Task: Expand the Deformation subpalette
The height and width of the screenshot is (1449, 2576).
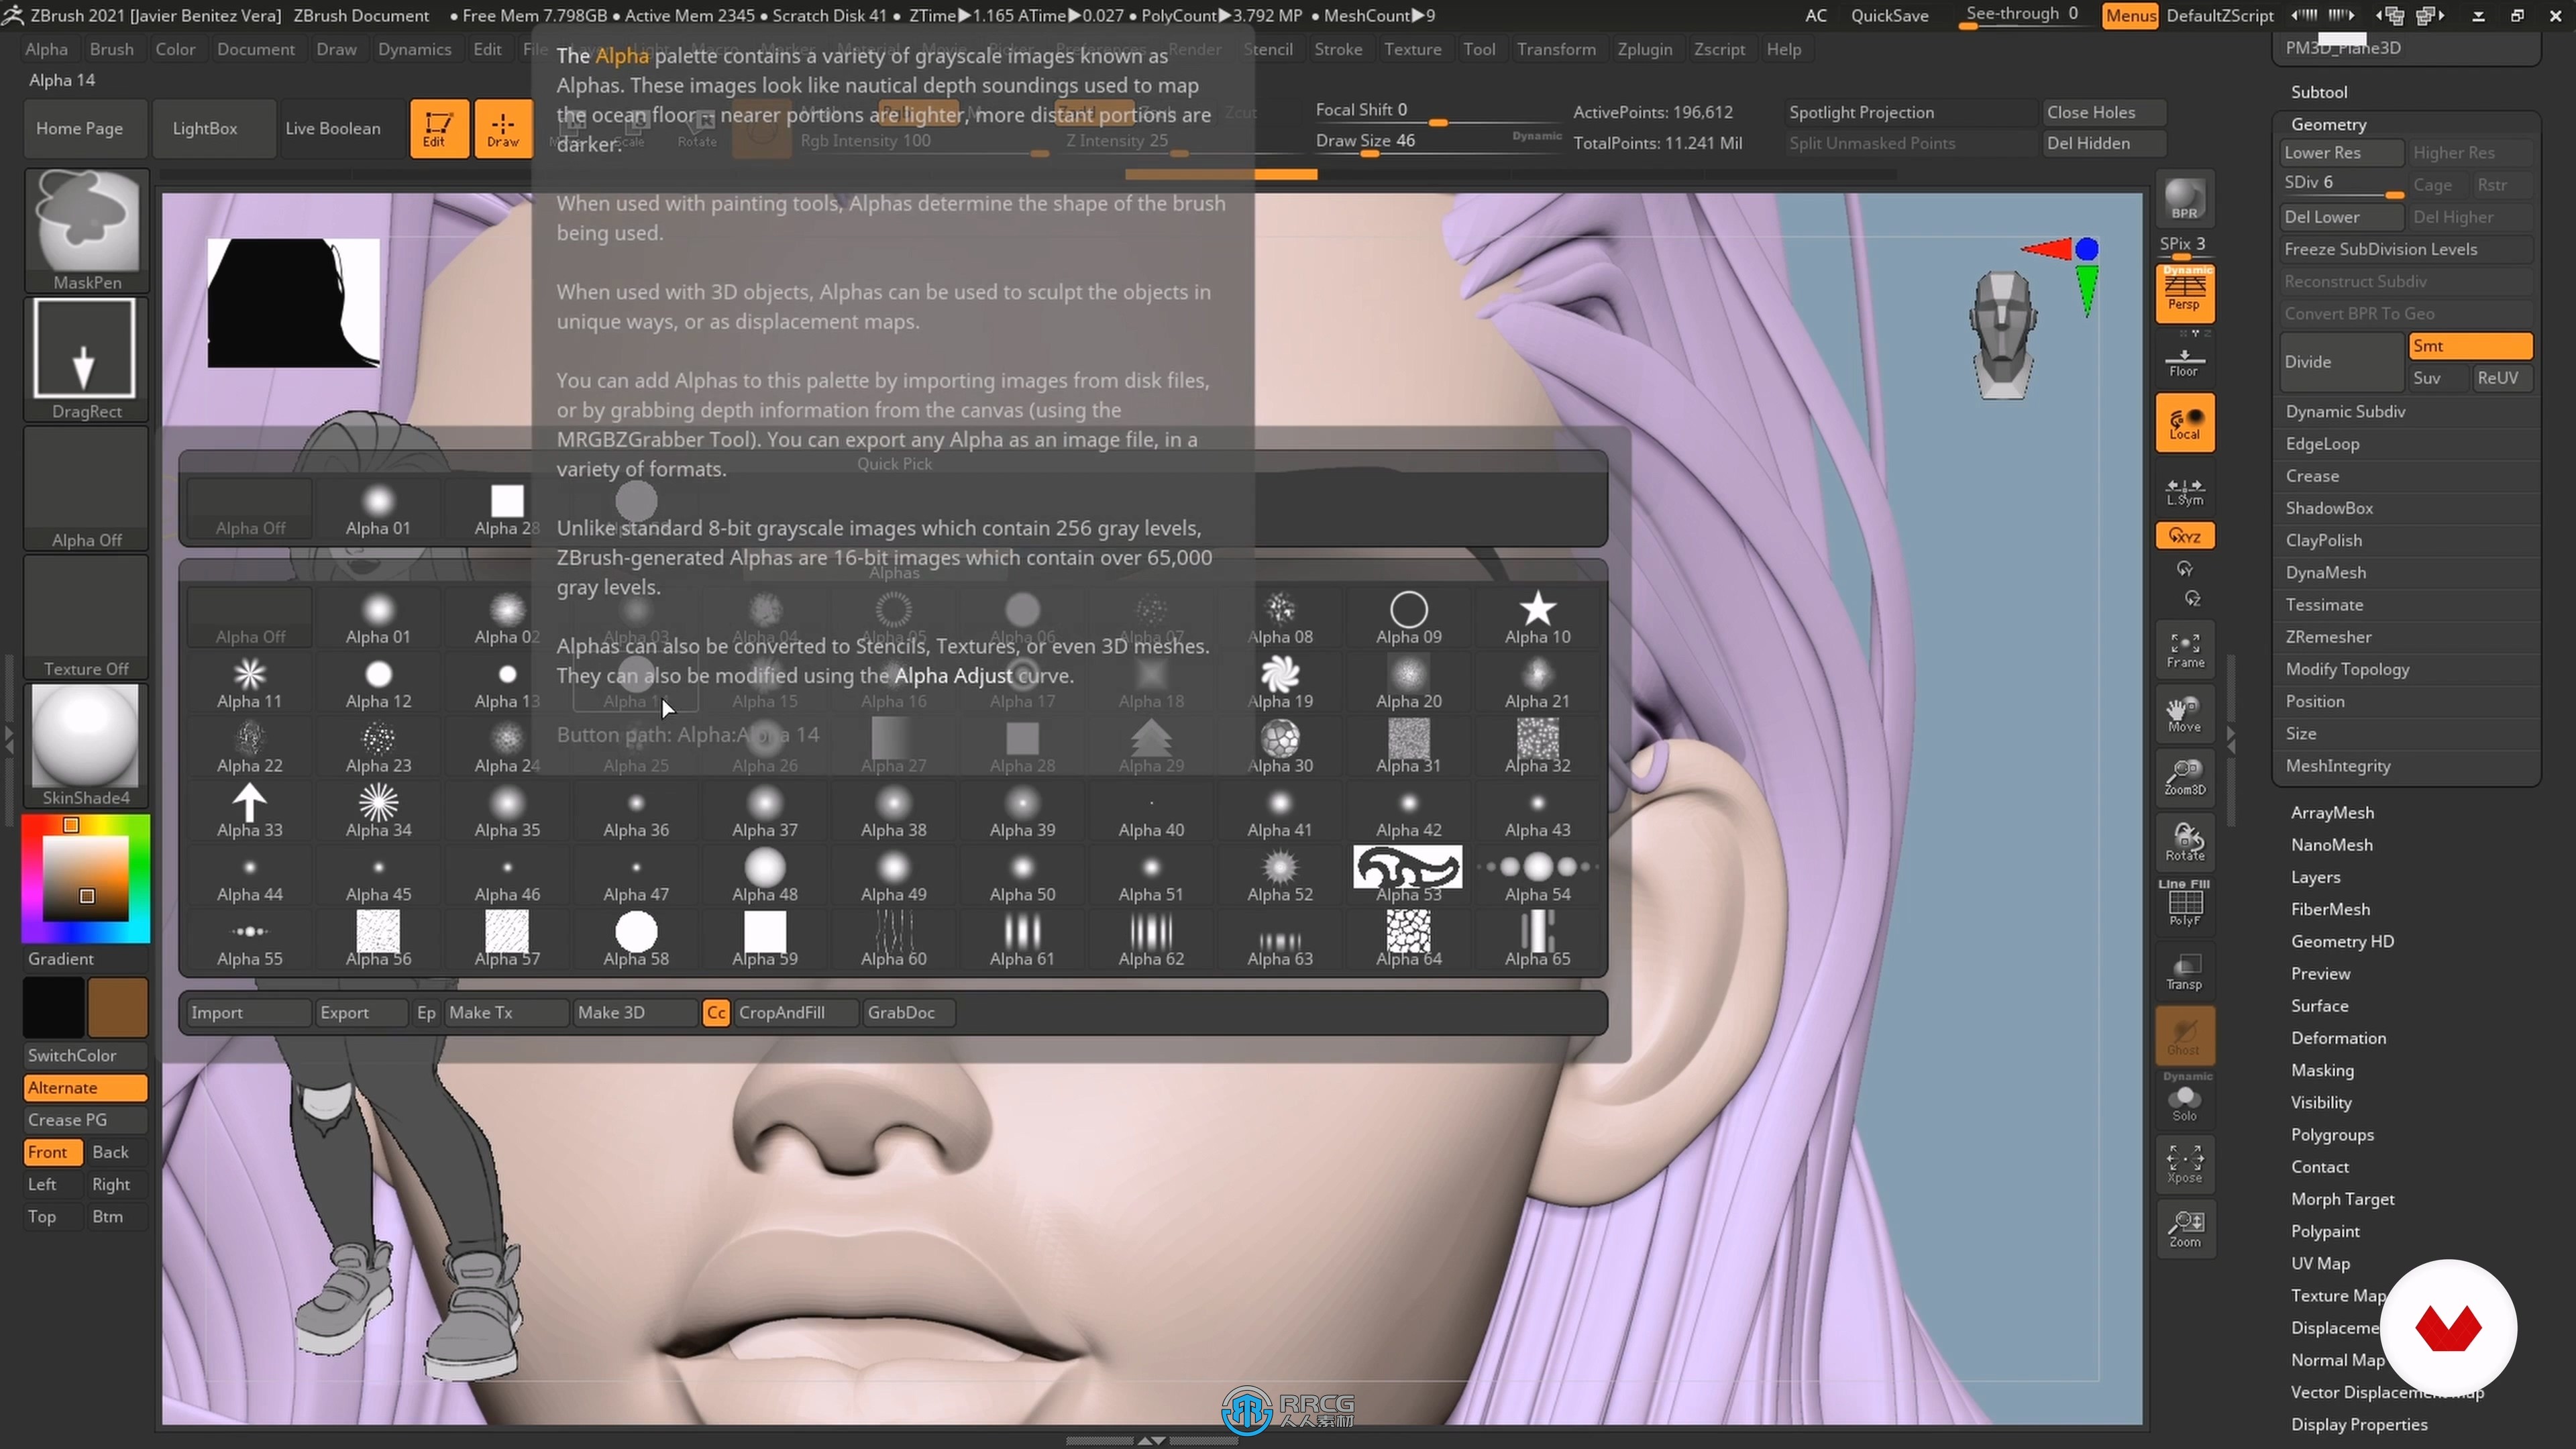Action: coord(2338,1038)
